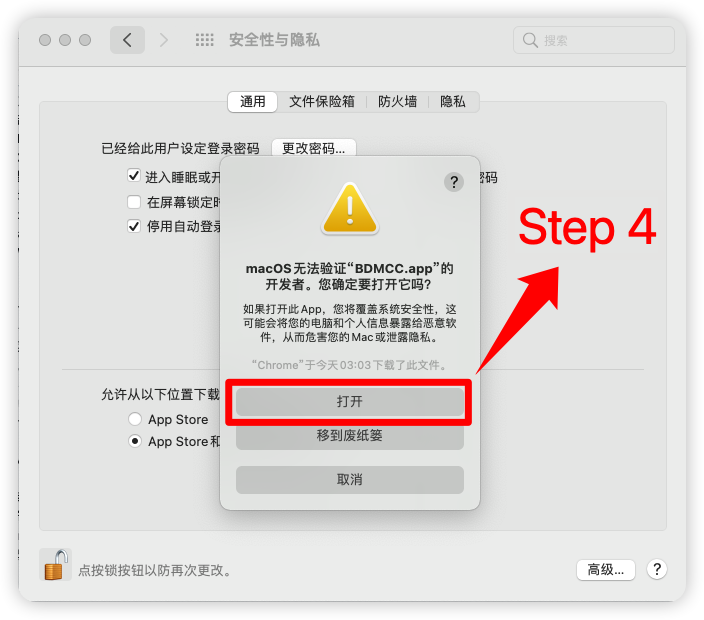The image size is (704, 620).
Task: Select the App Store only radio button
Action: click(x=135, y=419)
